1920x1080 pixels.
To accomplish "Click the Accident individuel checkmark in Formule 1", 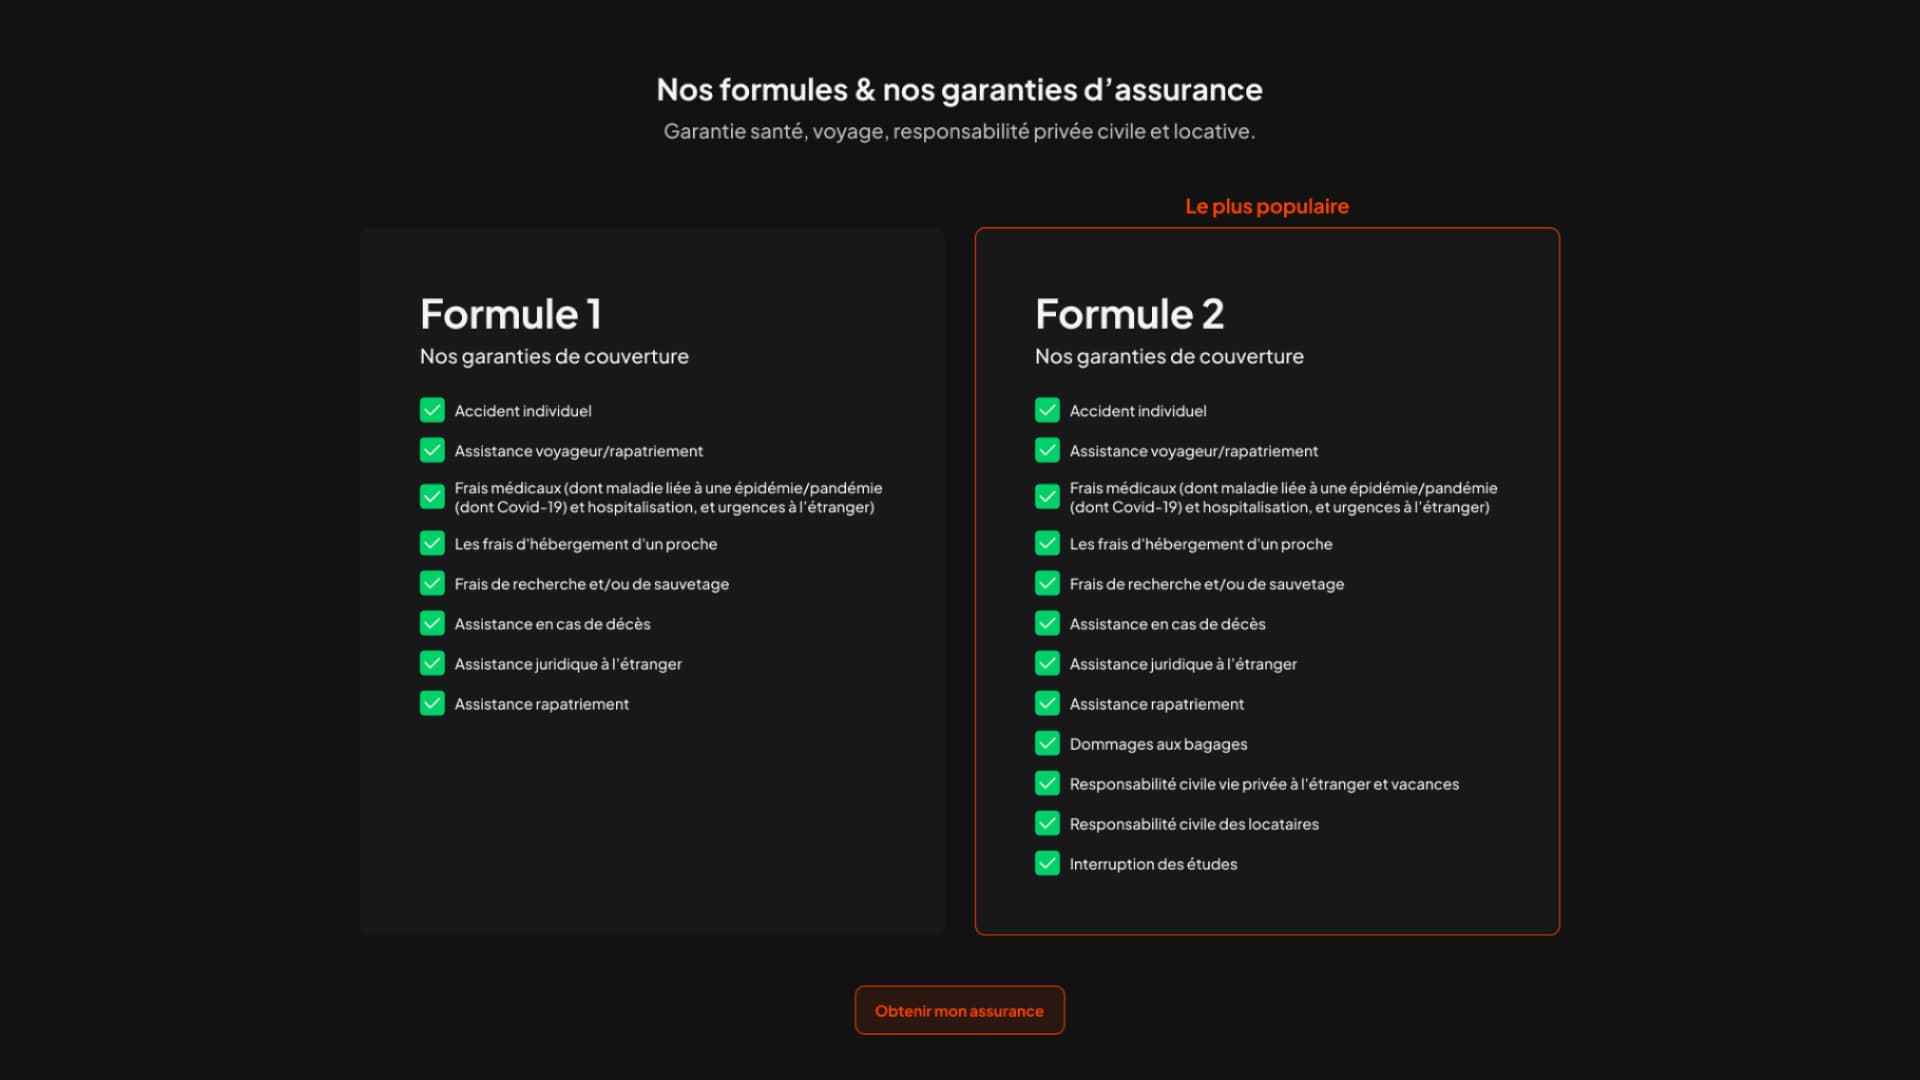I will pyautogui.click(x=432, y=410).
